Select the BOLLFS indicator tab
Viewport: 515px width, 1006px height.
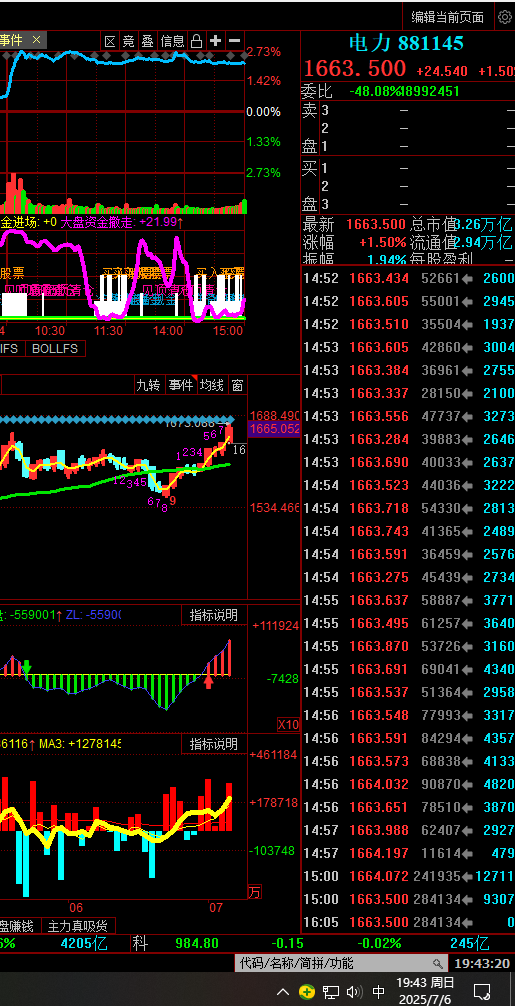pos(55,348)
